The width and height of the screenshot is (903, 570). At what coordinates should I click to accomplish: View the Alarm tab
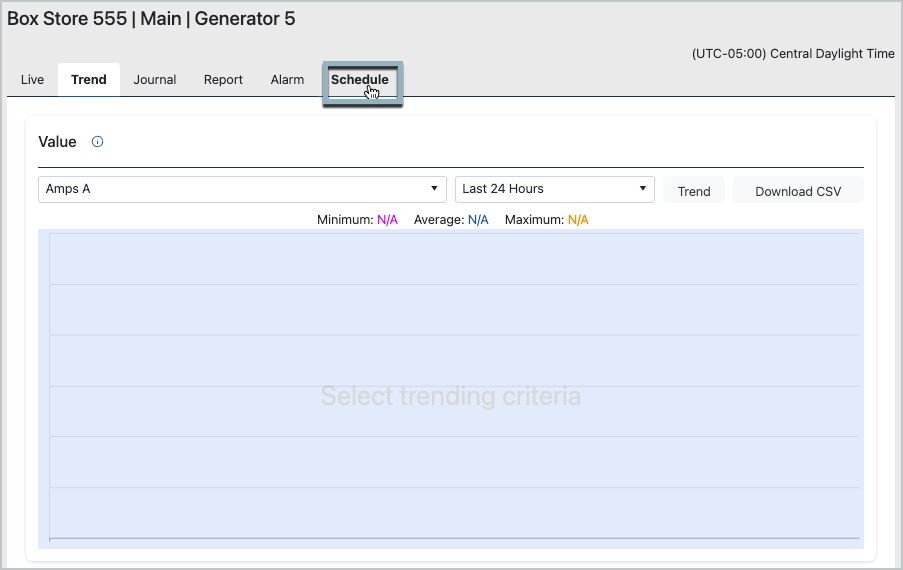pyautogui.click(x=287, y=80)
